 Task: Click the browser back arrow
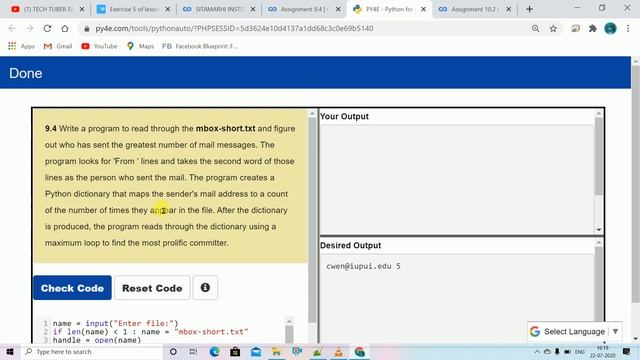pos(12,28)
